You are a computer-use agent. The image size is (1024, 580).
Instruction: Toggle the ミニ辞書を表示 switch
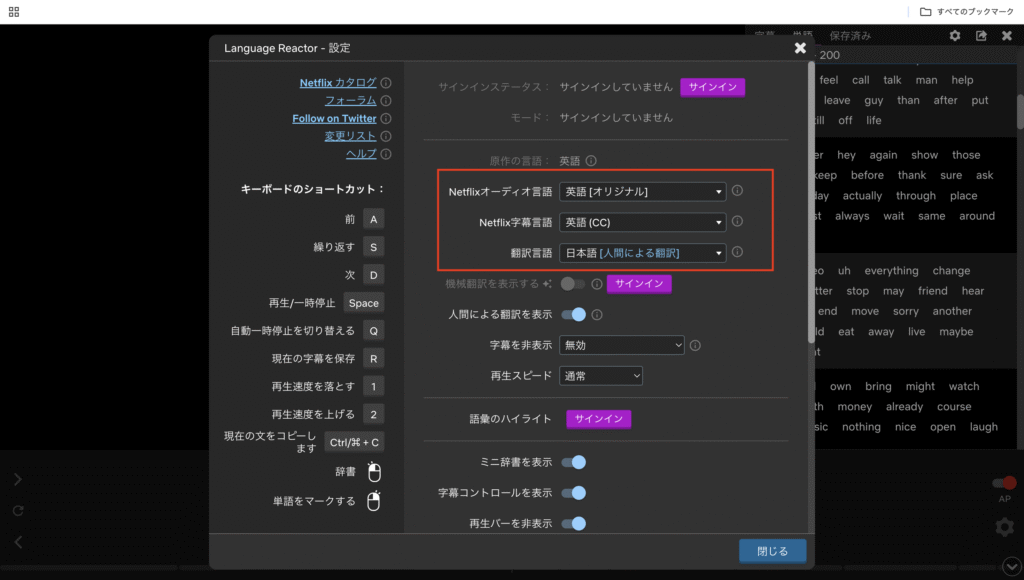tap(573, 462)
